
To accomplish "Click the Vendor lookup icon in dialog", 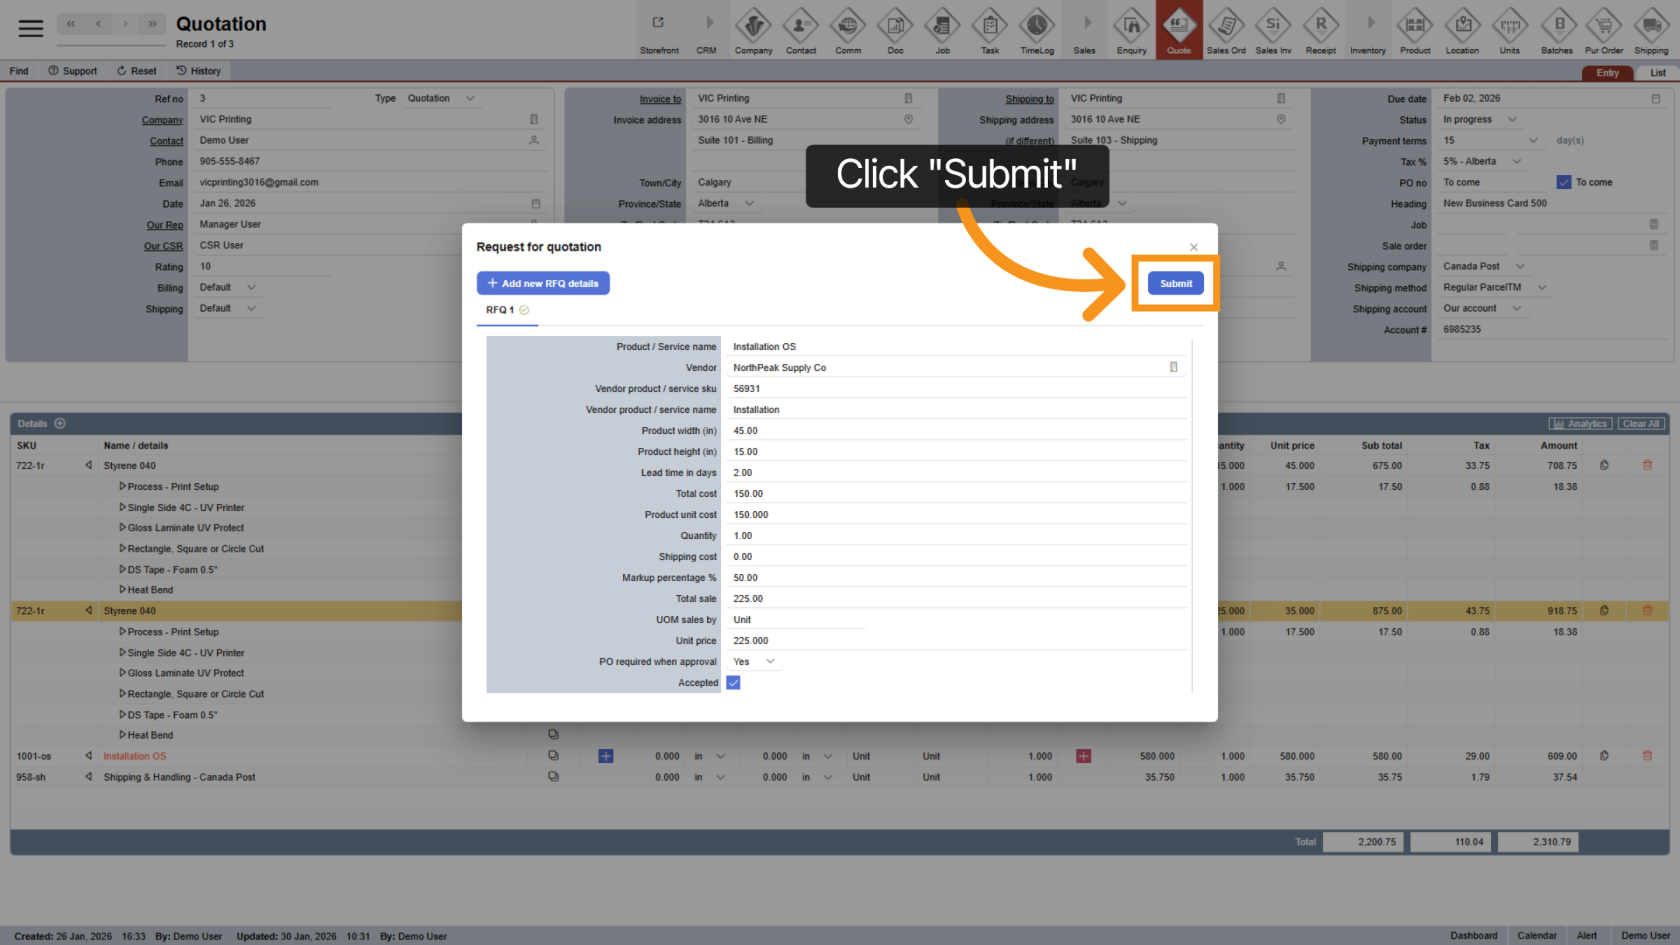I will 1173,368.
